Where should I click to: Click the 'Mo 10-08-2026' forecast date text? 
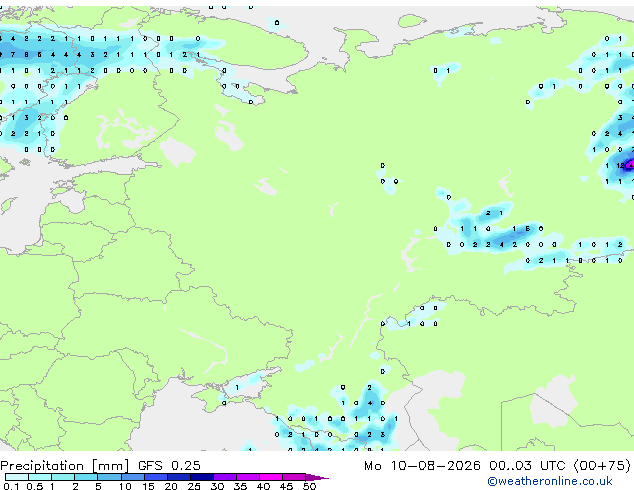point(422,465)
